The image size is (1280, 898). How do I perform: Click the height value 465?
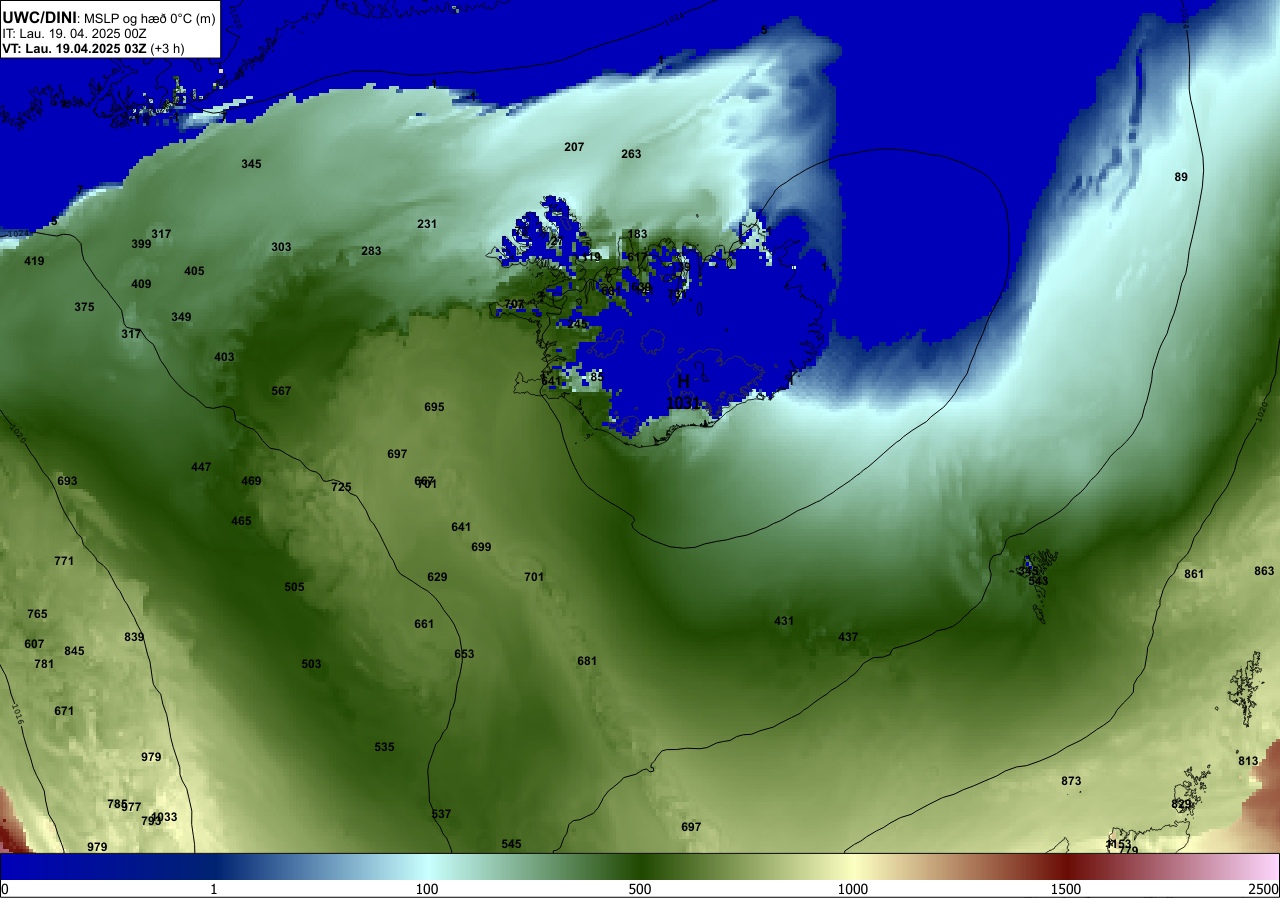click(241, 521)
